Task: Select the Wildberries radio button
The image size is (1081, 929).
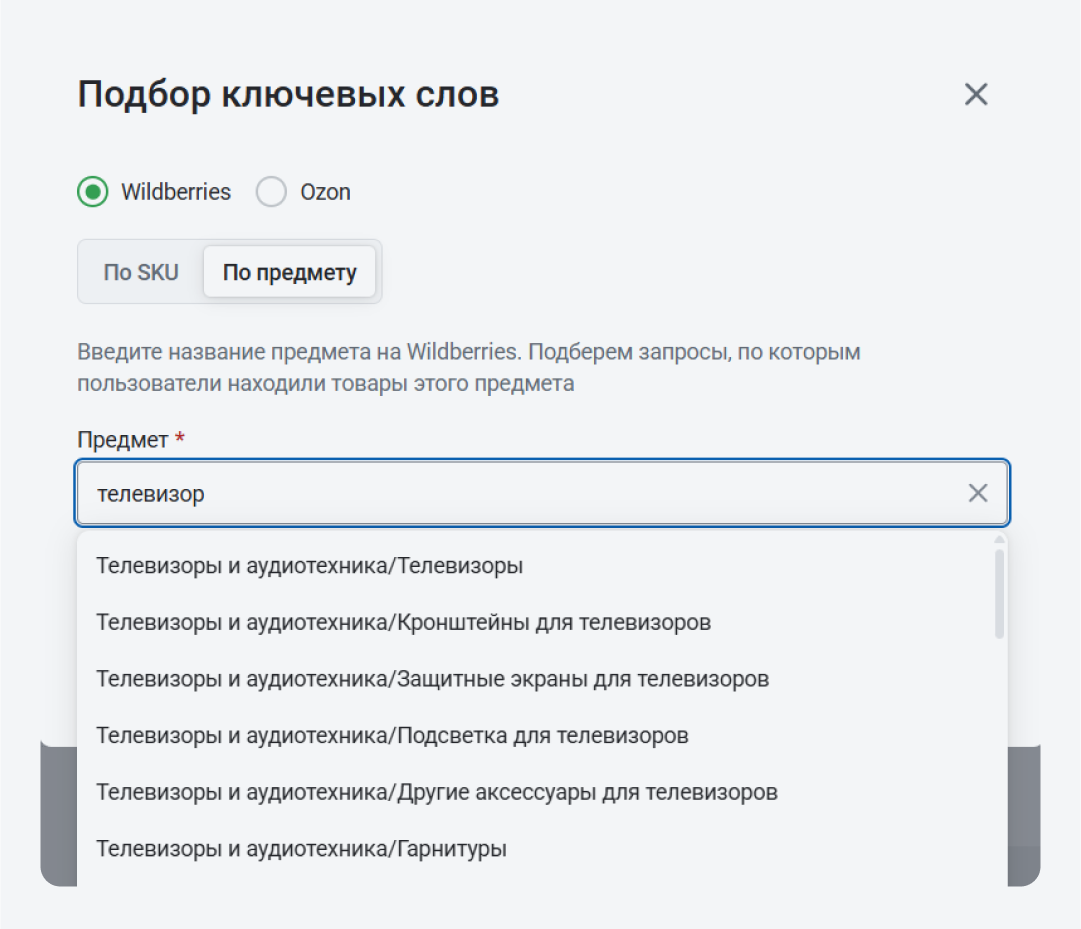Action: (x=92, y=192)
